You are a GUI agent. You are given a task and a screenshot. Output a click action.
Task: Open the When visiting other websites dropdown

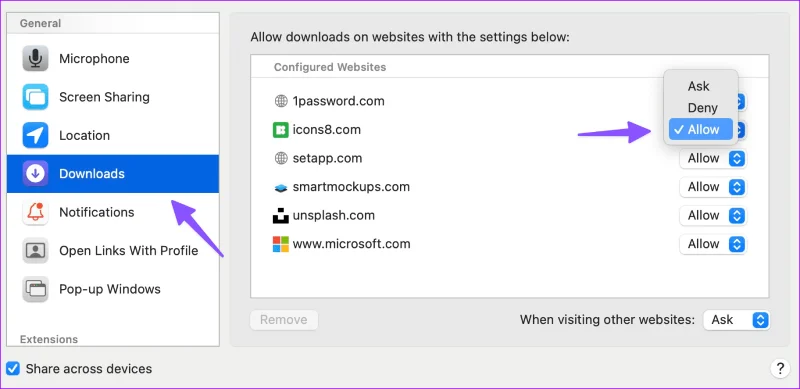736,320
